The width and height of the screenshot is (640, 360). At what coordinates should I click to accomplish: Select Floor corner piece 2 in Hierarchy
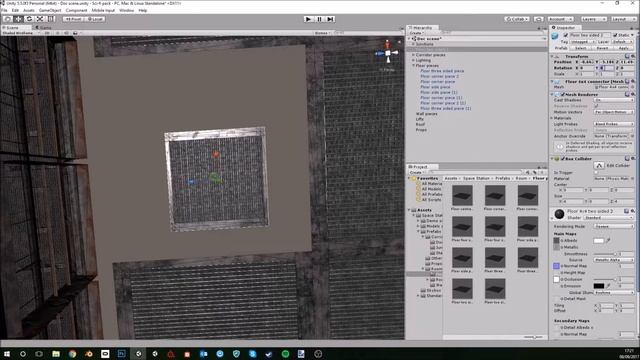click(x=440, y=76)
